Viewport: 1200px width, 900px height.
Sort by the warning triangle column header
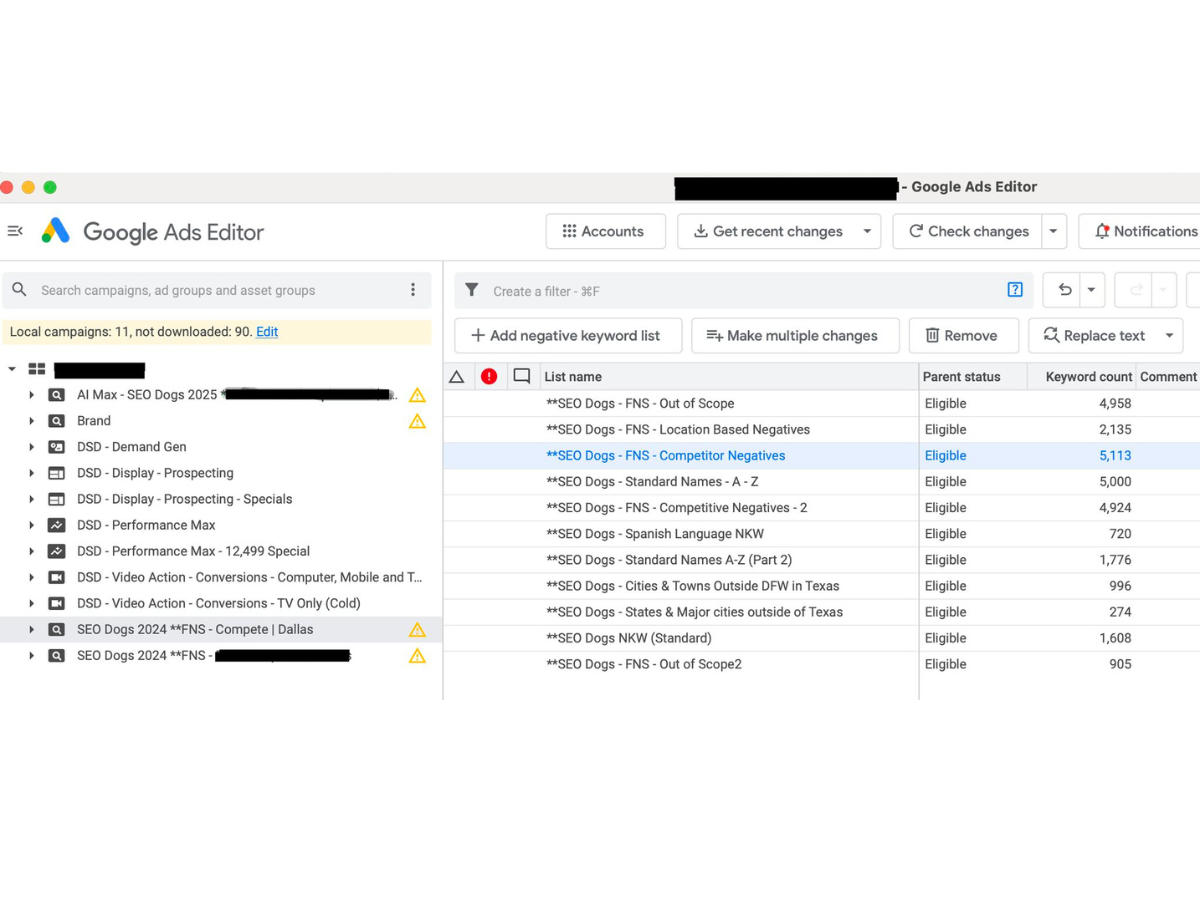(456, 377)
